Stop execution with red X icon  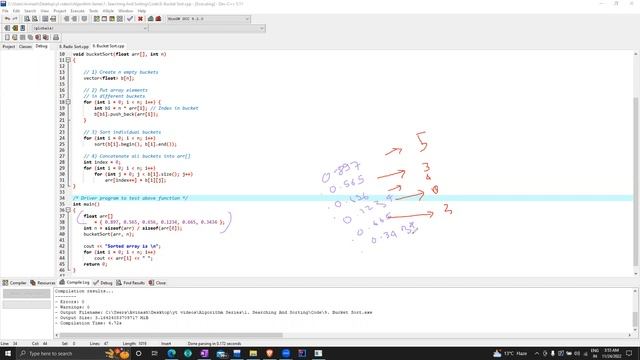pyautogui.click(x=140, y=19)
